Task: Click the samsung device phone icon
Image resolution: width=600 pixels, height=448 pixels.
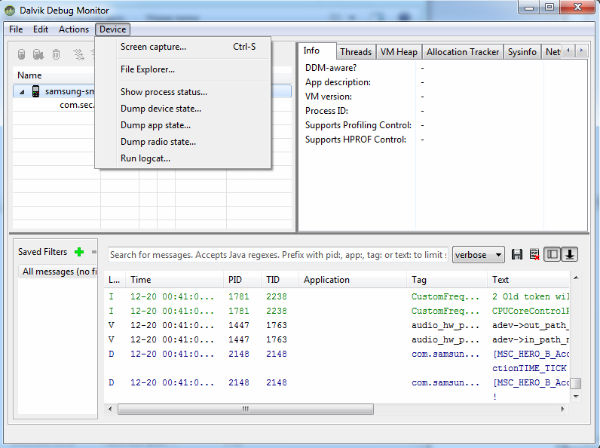Action: point(35,91)
